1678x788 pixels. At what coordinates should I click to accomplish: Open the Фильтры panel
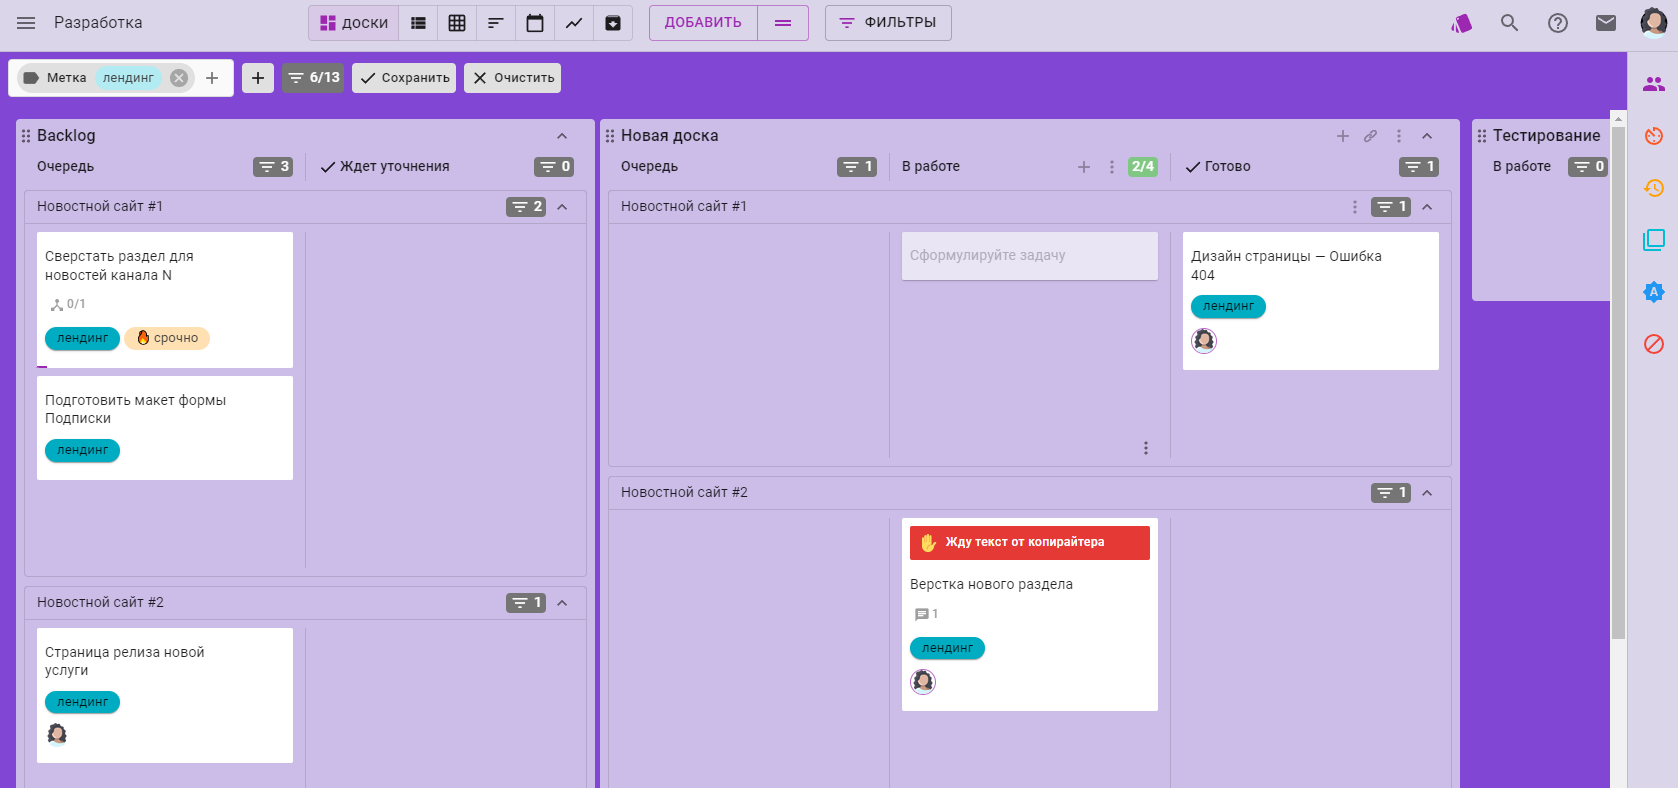887,23
